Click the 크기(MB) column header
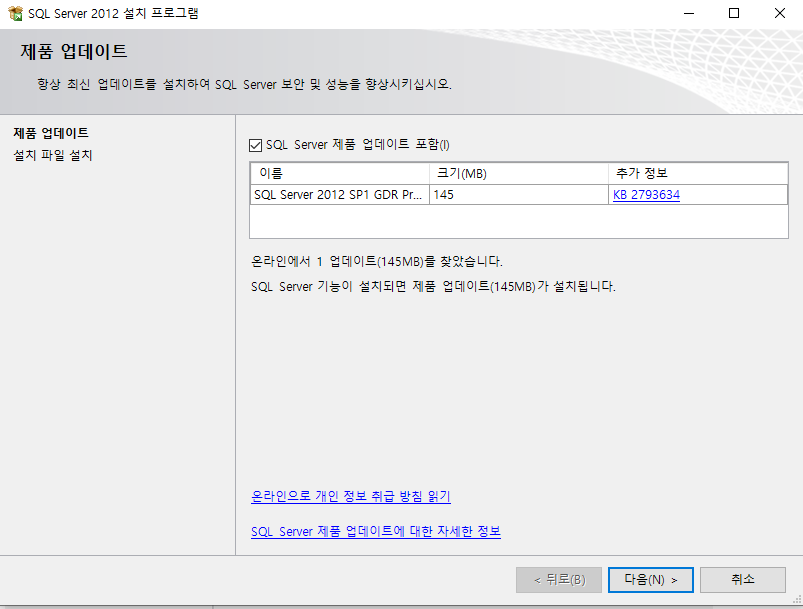803x609 pixels. (x=519, y=174)
